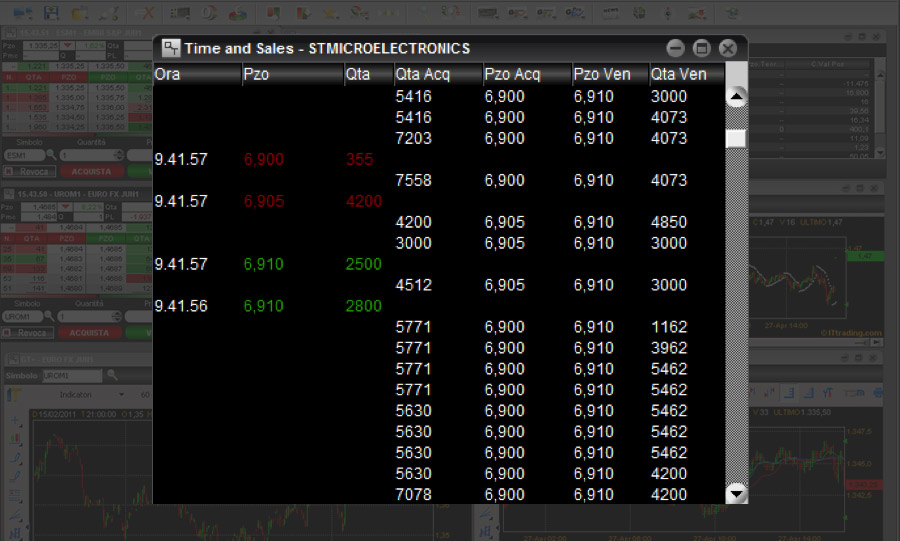Viewport: 900px width, 541px height.
Task: Click the ACQUISTA button in UROM1 panel
Action: (x=89, y=332)
